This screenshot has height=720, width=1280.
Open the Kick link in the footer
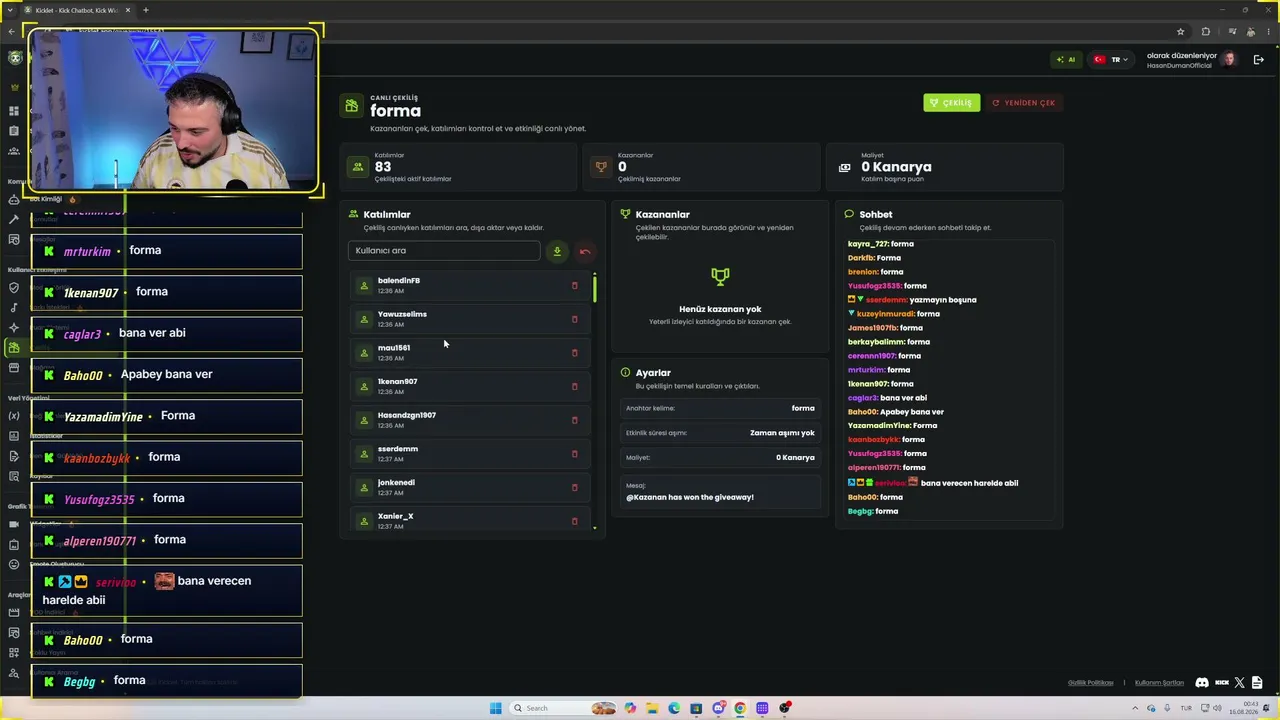click(x=1222, y=683)
